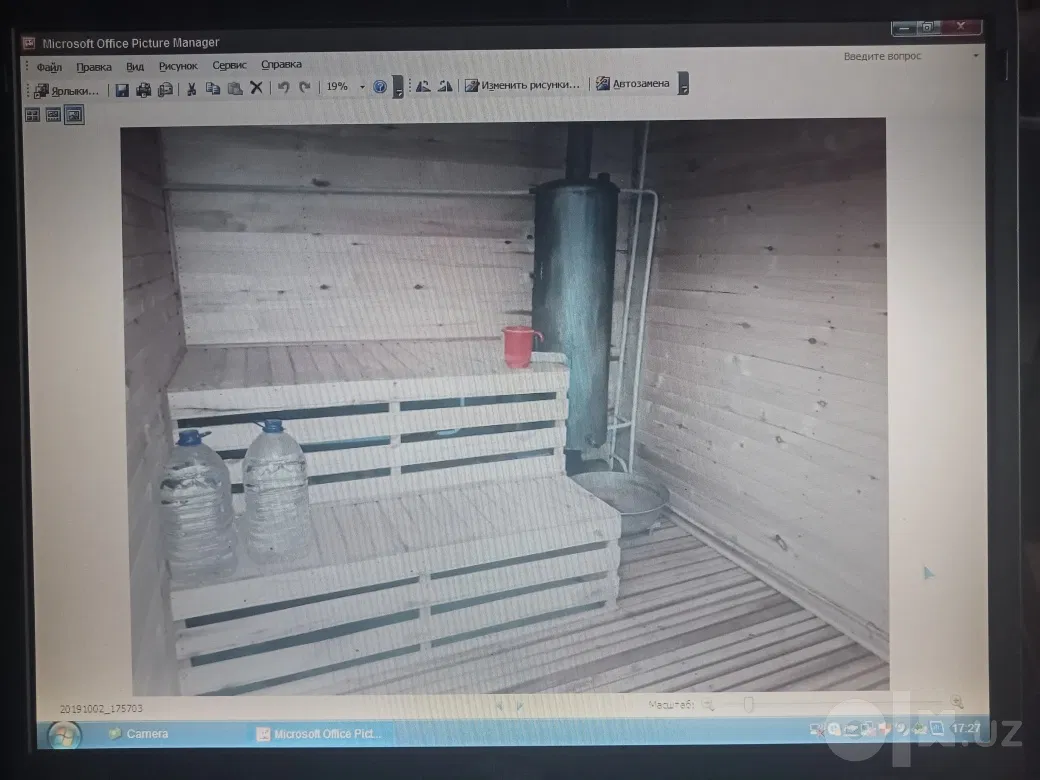Click the Автозамена button
This screenshot has width=1040, height=780.
[633, 84]
